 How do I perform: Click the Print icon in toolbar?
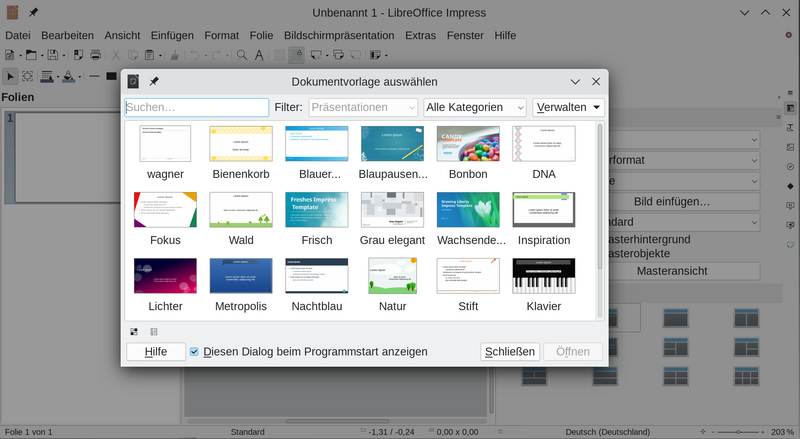click(95, 55)
